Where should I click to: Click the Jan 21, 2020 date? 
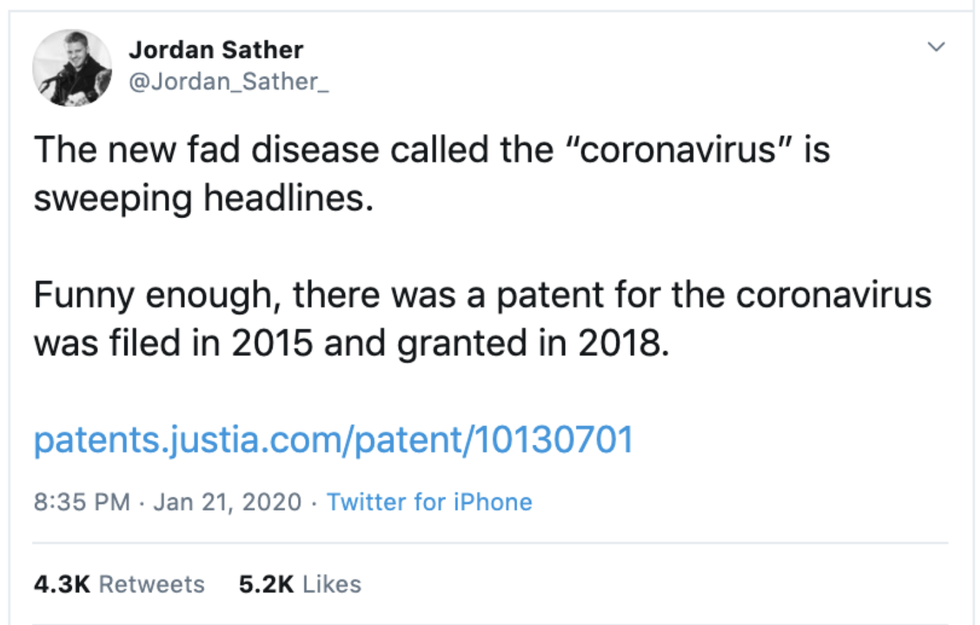tap(228, 502)
